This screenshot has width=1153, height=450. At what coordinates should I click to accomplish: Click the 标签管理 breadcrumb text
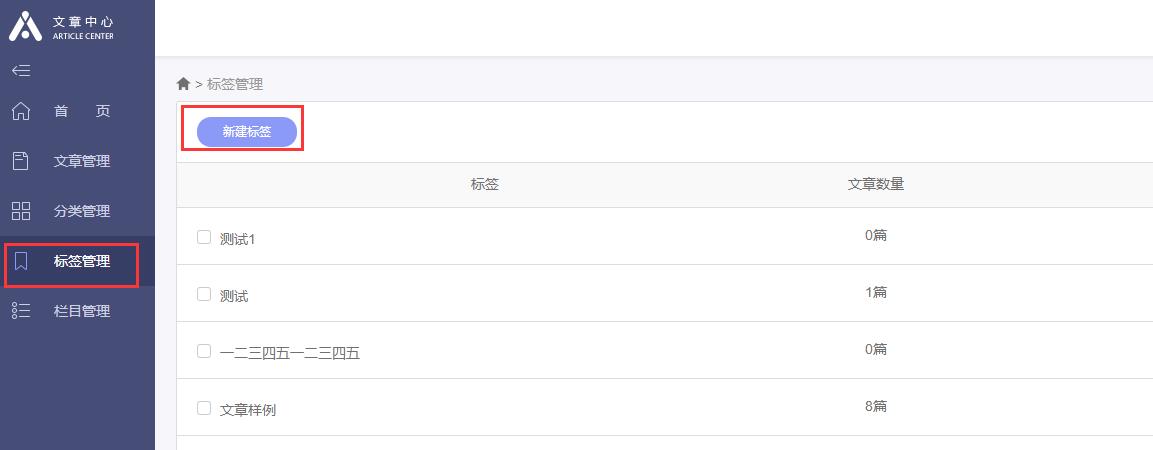point(235,85)
